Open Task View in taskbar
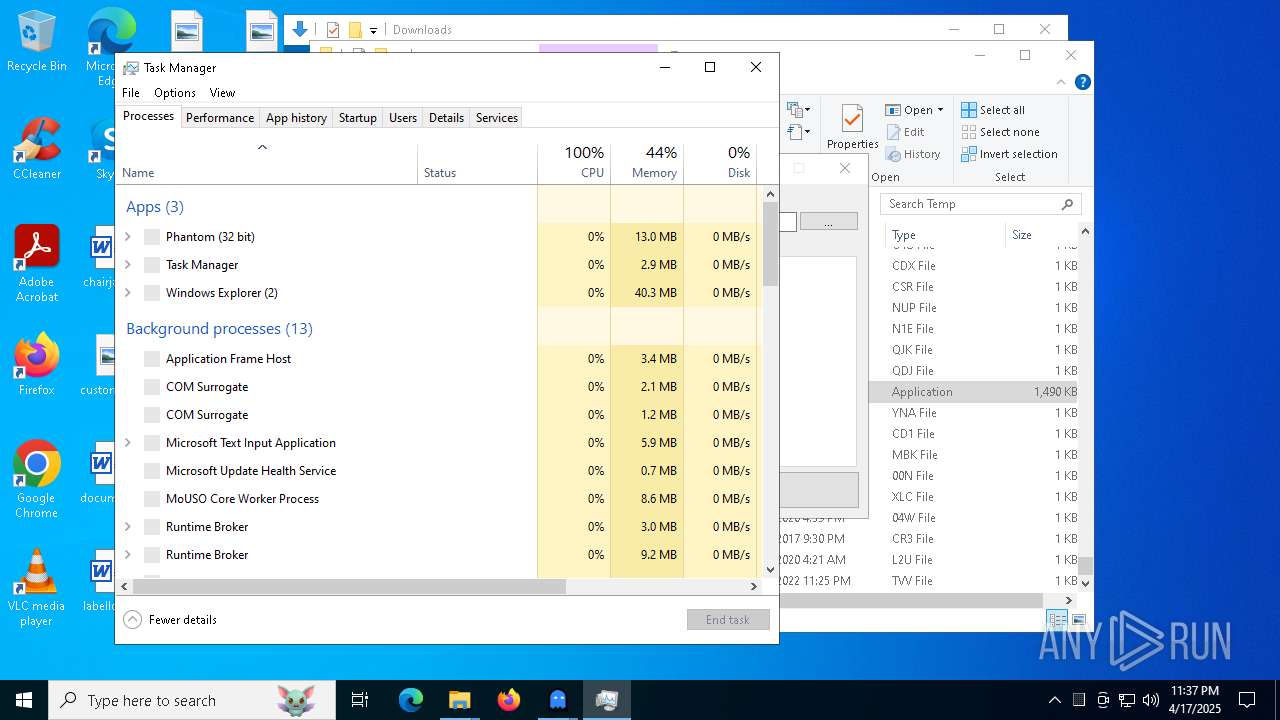The width and height of the screenshot is (1280, 720). click(360, 700)
